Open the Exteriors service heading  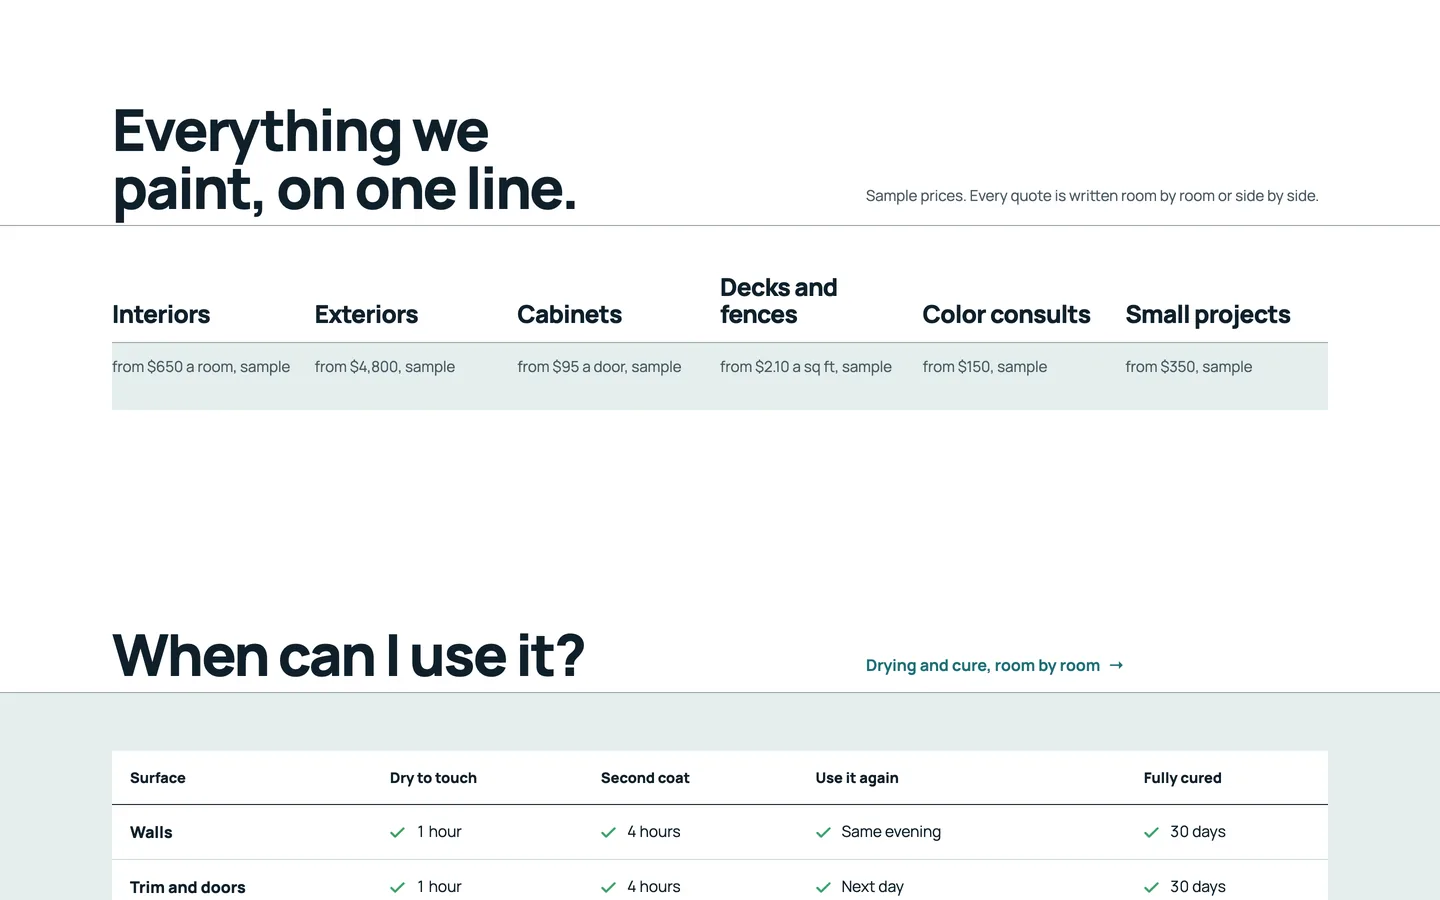(x=366, y=314)
